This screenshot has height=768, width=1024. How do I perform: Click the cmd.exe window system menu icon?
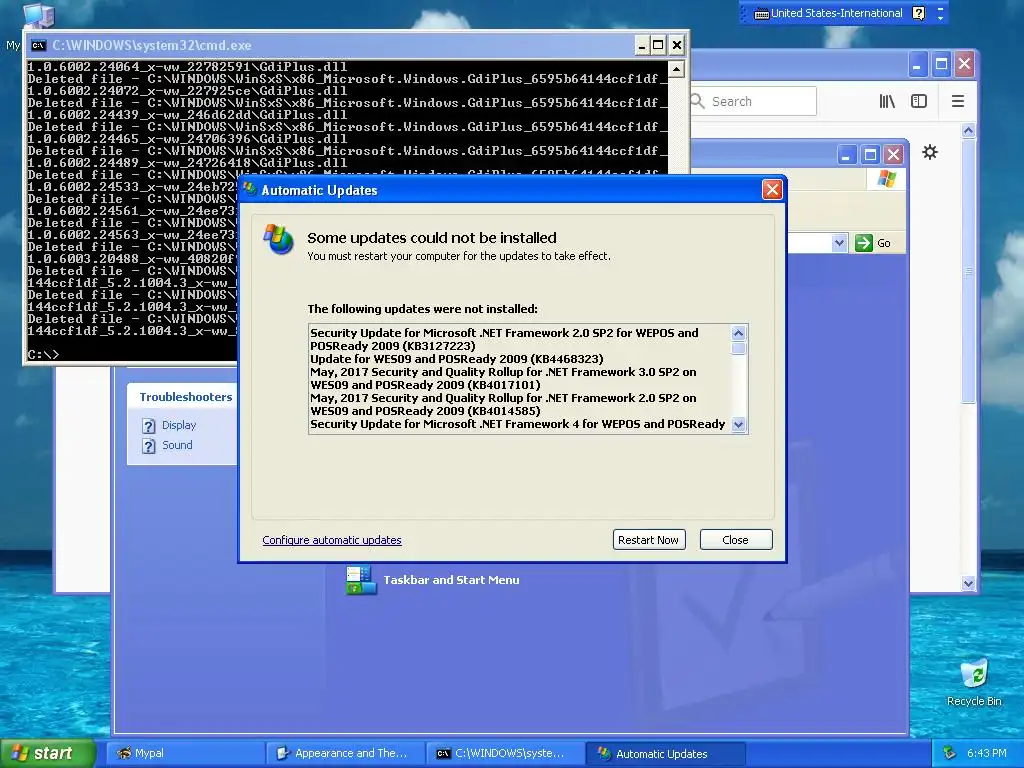tap(39, 45)
